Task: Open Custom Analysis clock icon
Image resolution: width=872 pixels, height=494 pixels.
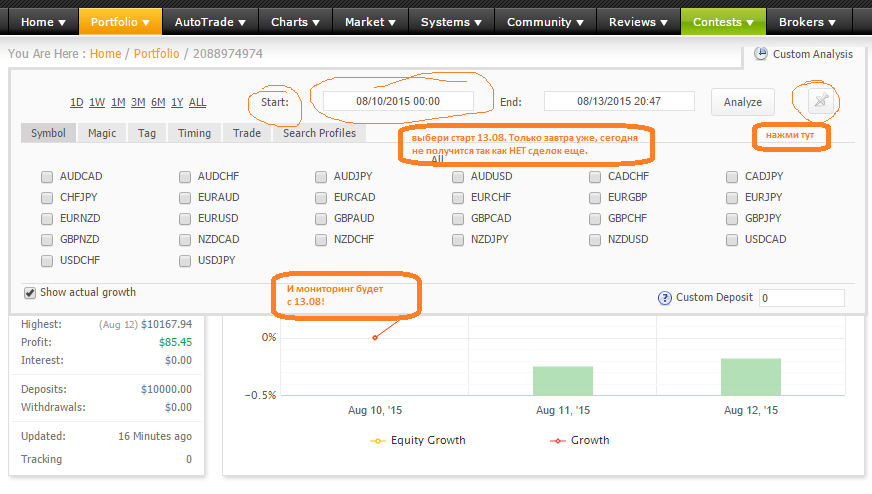Action: (761, 53)
